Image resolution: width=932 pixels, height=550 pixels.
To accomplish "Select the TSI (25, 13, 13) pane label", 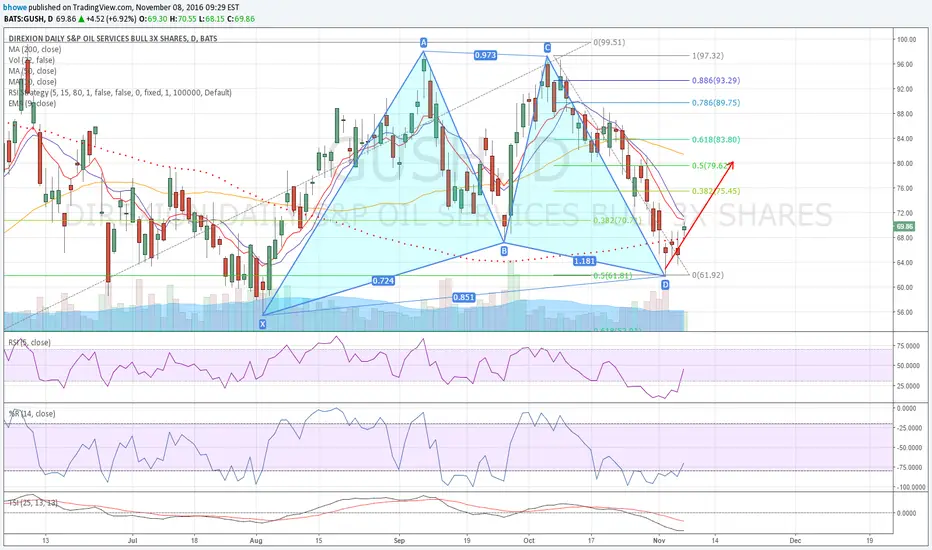I will coord(33,503).
